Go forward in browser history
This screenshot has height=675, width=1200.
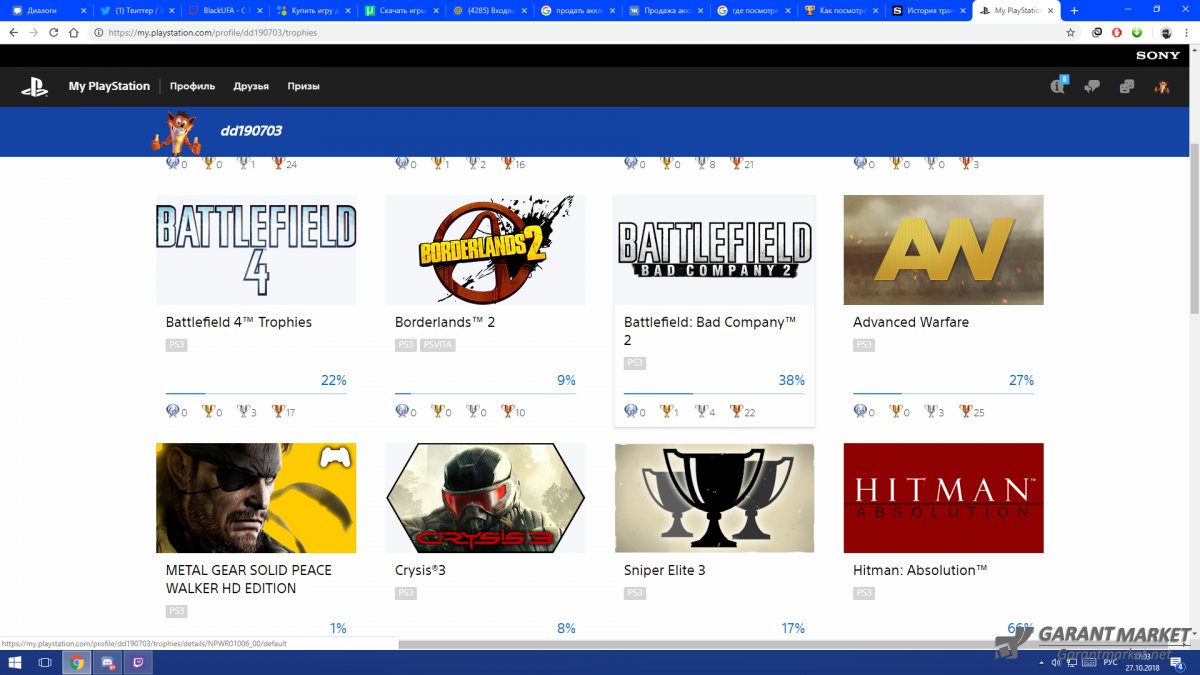[x=34, y=32]
